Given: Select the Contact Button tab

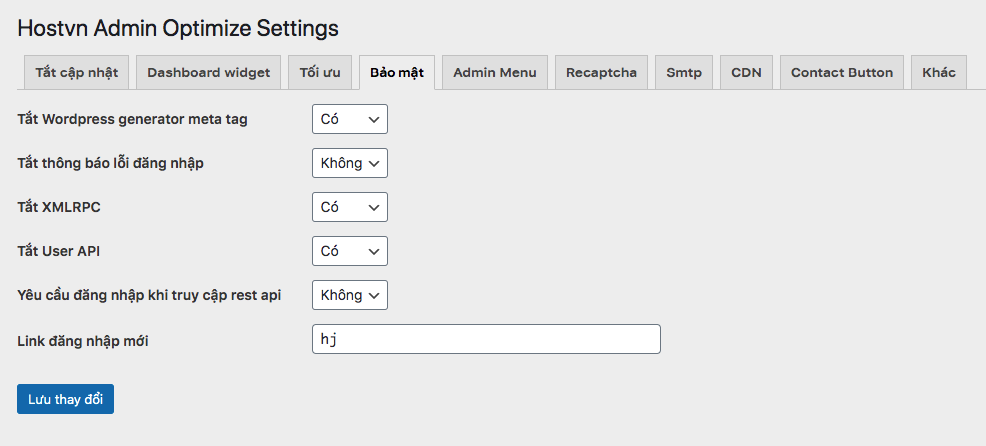Looking at the screenshot, I should 842,72.
